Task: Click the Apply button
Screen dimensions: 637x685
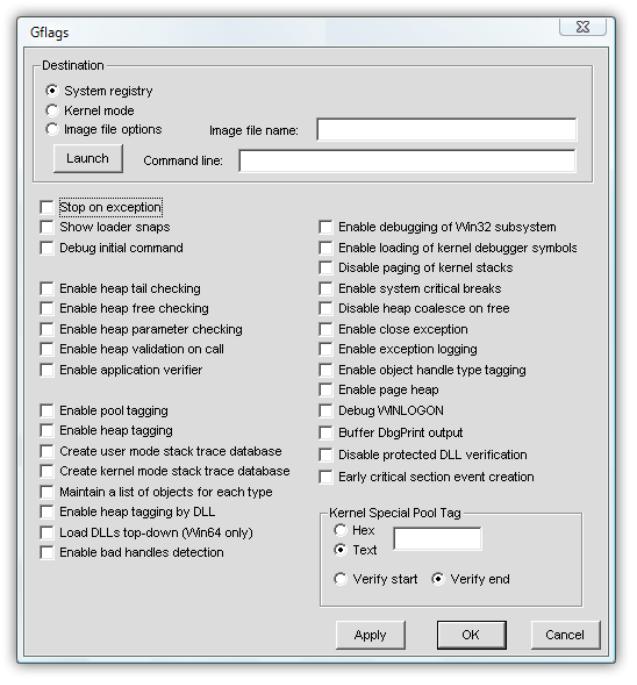Action: tap(370, 635)
